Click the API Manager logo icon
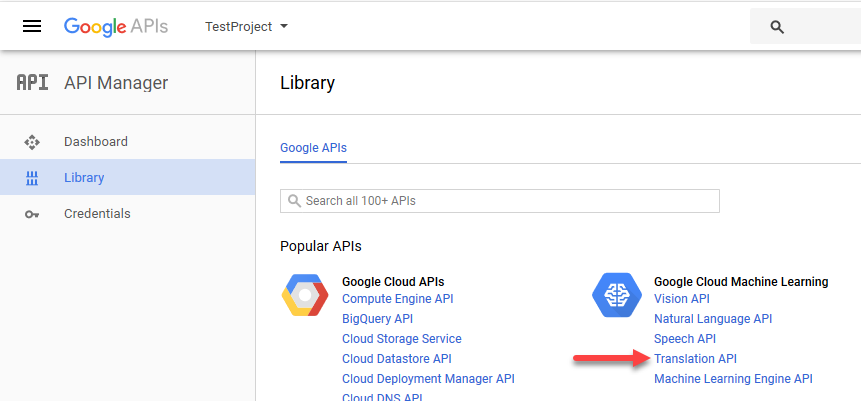This screenshot has width=861, height=401. coord(32,83)
